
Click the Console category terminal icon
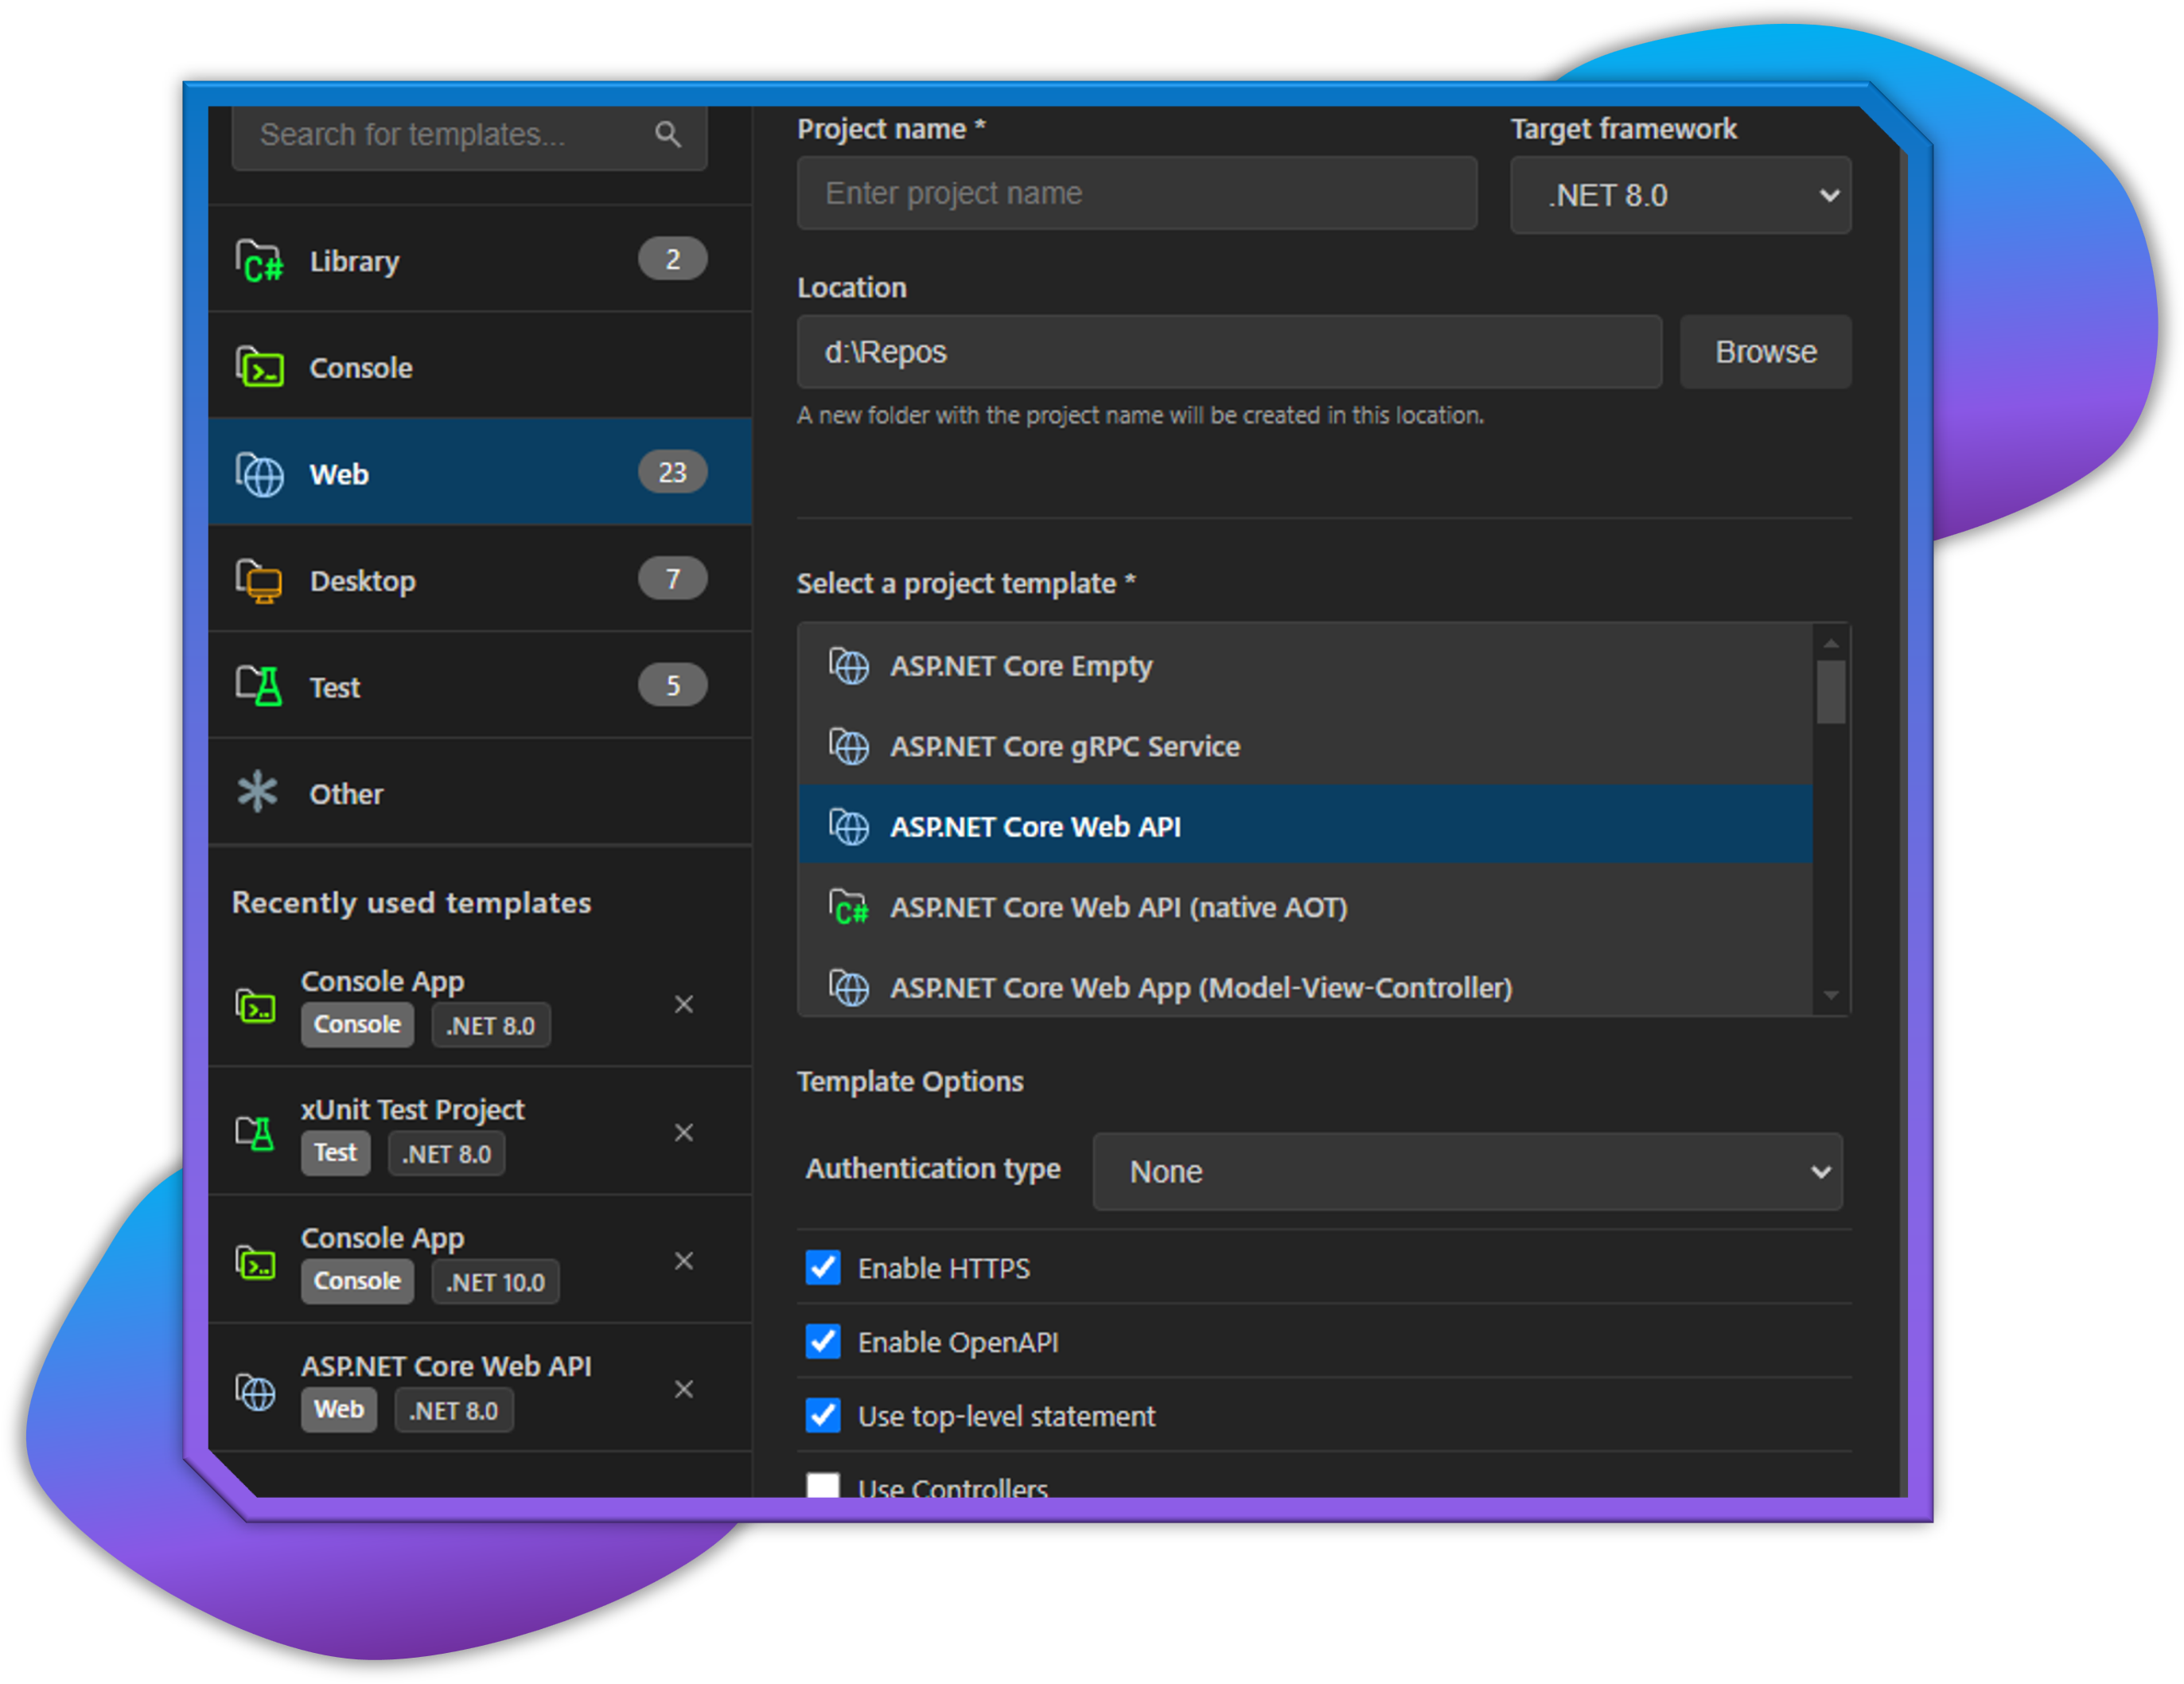pos(260,368)
